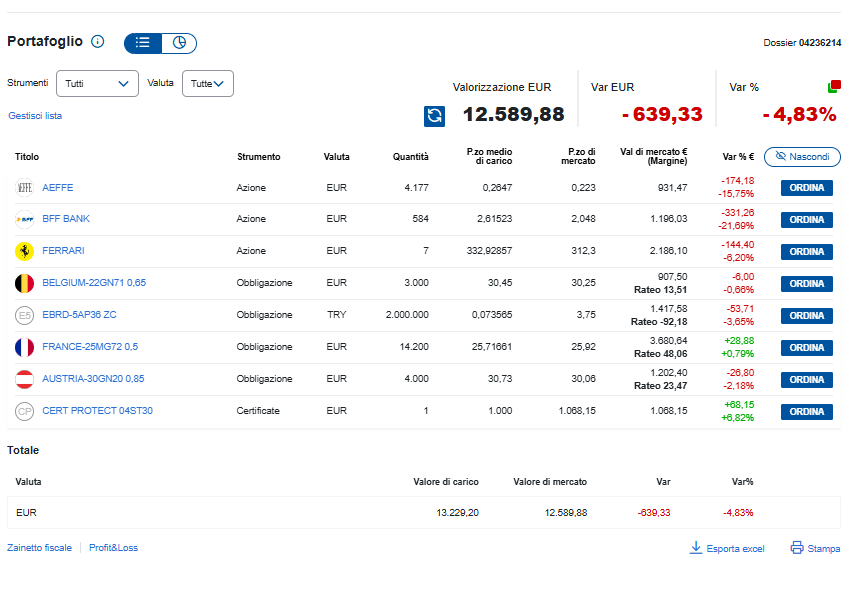Switch to list view toggle

[143, 43]
